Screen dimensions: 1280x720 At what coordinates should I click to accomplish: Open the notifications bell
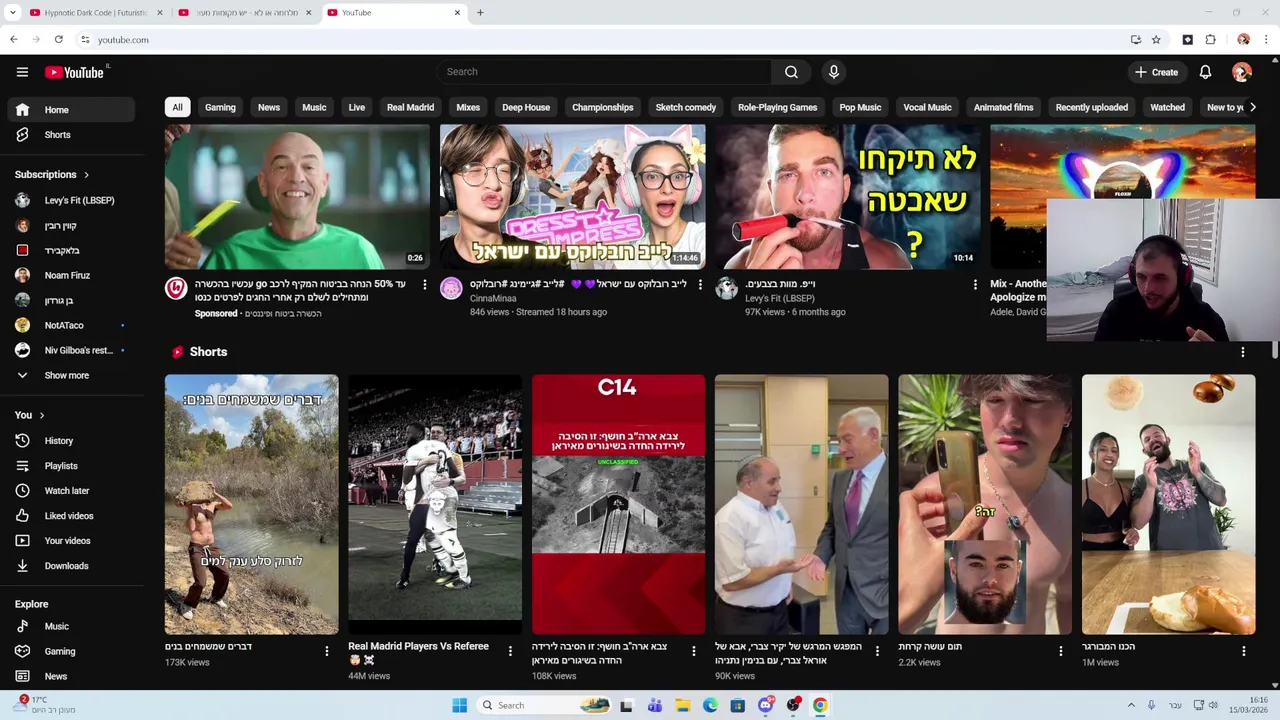1205,72
